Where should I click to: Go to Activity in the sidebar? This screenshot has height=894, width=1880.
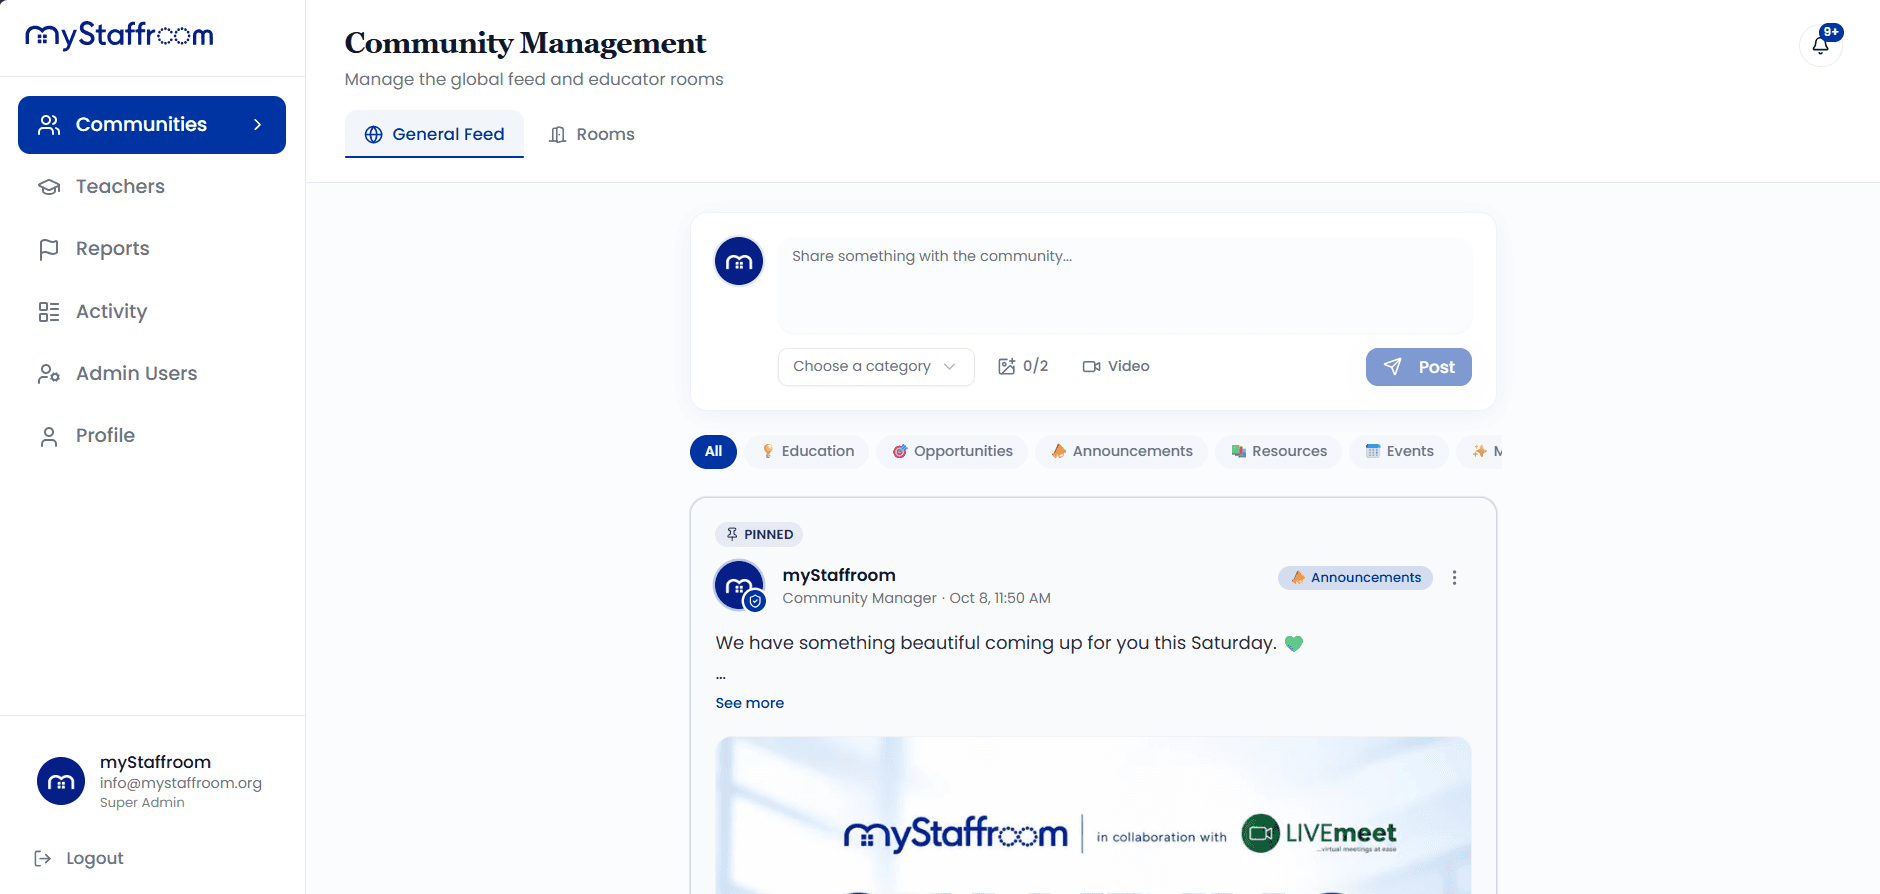point(152,311)
